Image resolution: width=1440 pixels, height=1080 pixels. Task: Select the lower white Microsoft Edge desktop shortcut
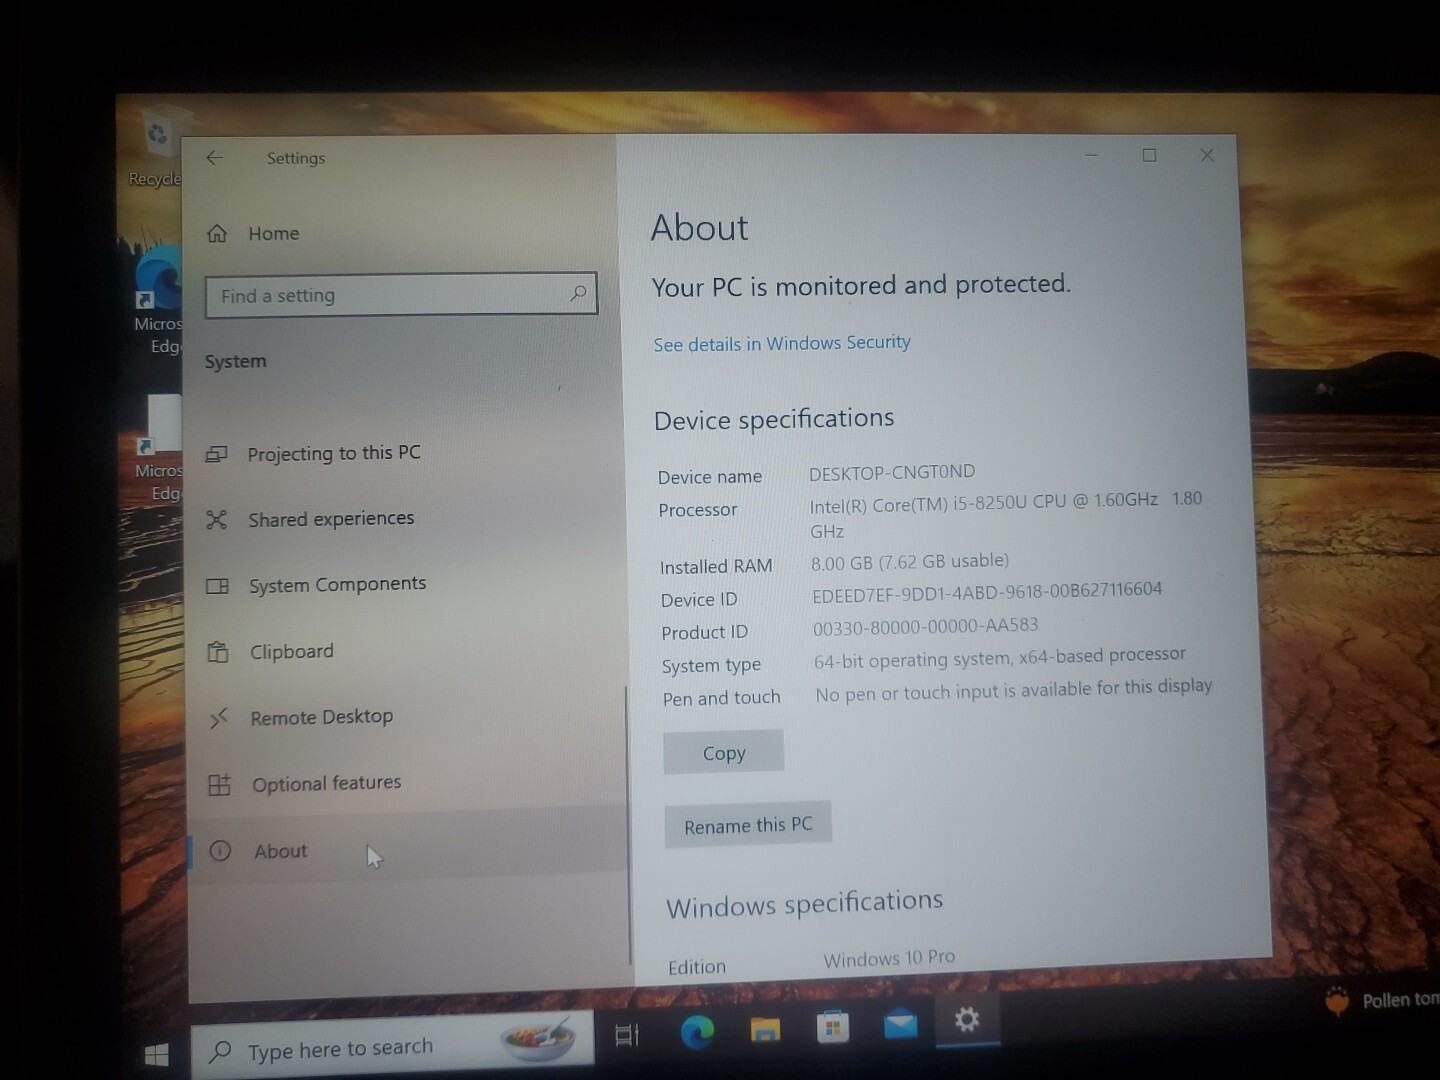(160, 448)
